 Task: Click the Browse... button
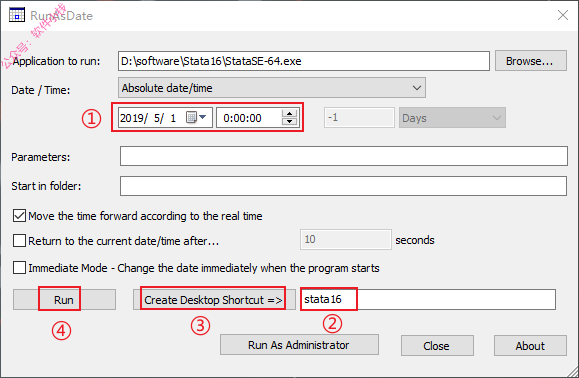click(531, 61)
